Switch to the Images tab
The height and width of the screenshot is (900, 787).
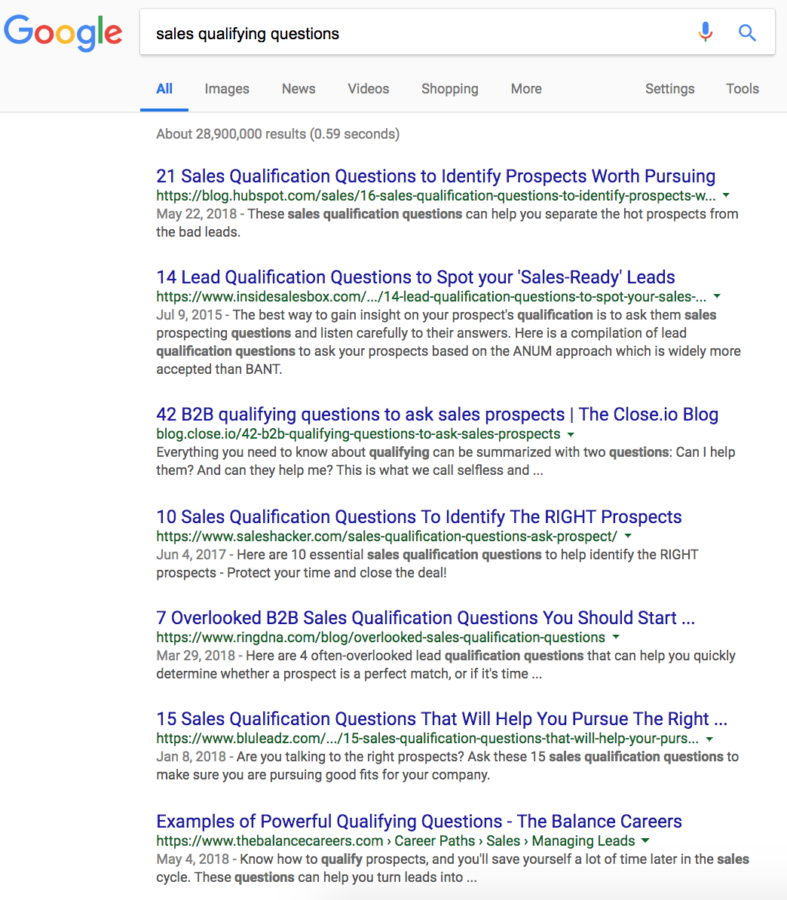click(x=227, y=89)
